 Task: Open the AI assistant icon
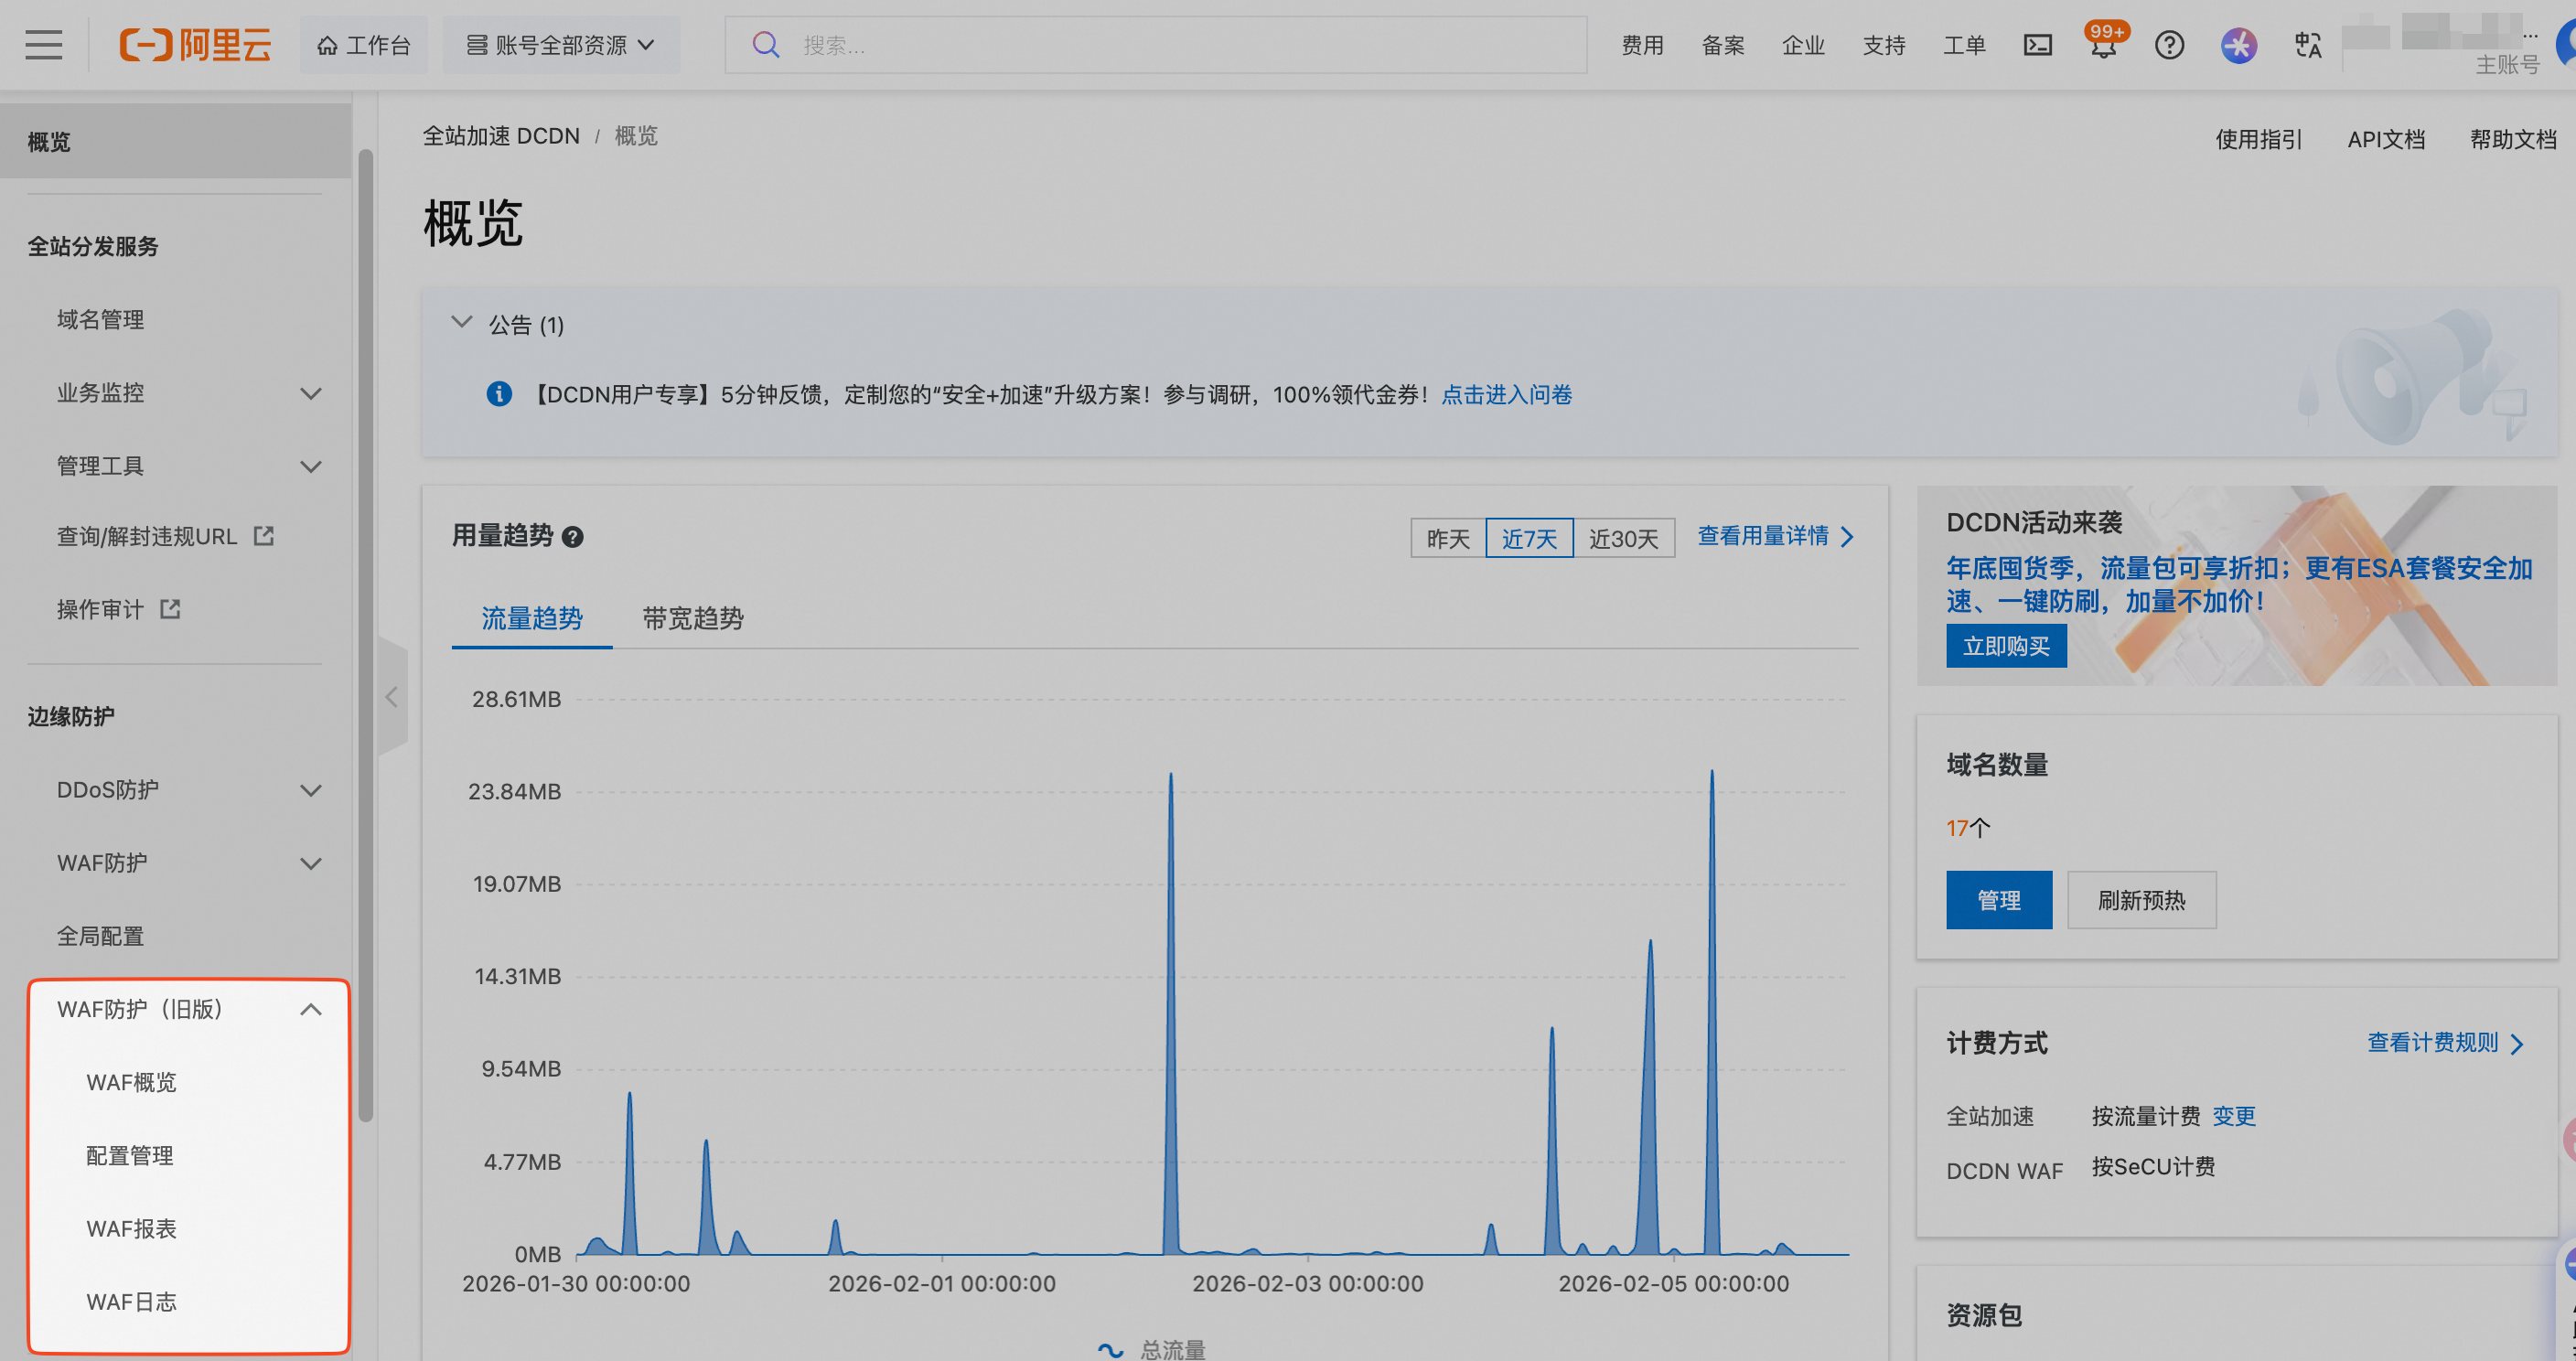pos(2238,45)
